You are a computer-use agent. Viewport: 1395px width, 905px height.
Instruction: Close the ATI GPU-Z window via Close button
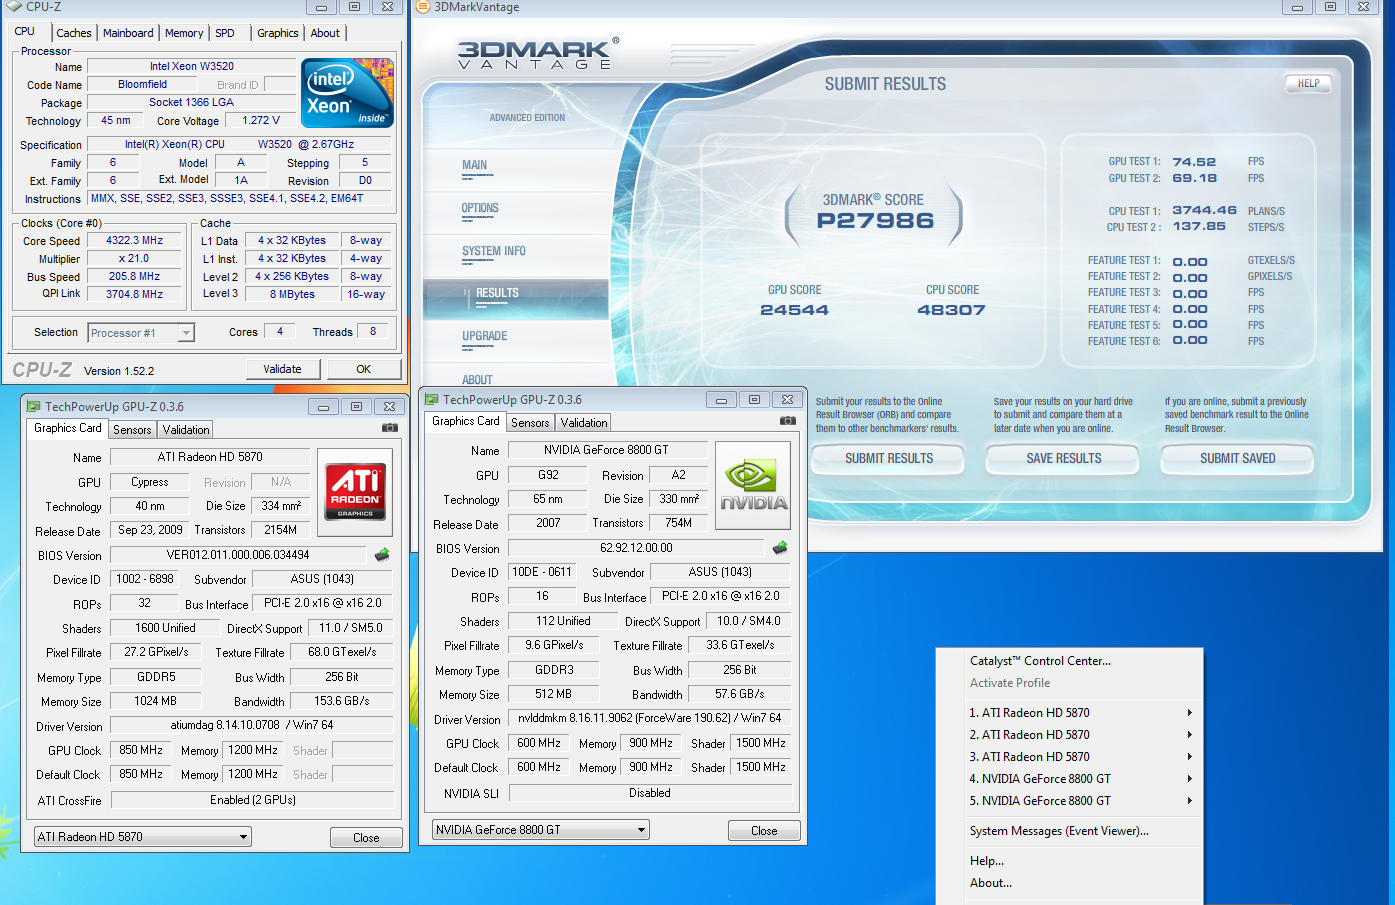(366, 838)
